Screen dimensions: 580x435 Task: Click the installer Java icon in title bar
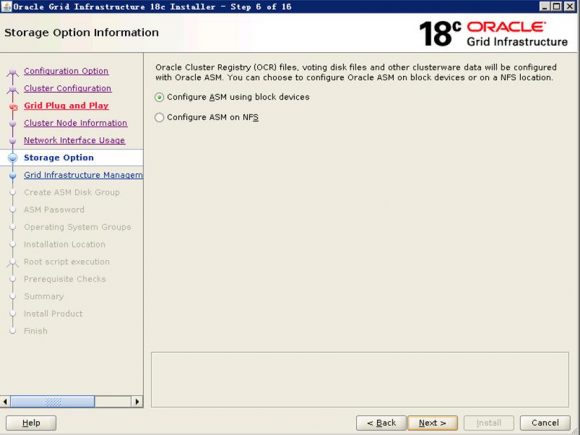click(x=6, y=6)
